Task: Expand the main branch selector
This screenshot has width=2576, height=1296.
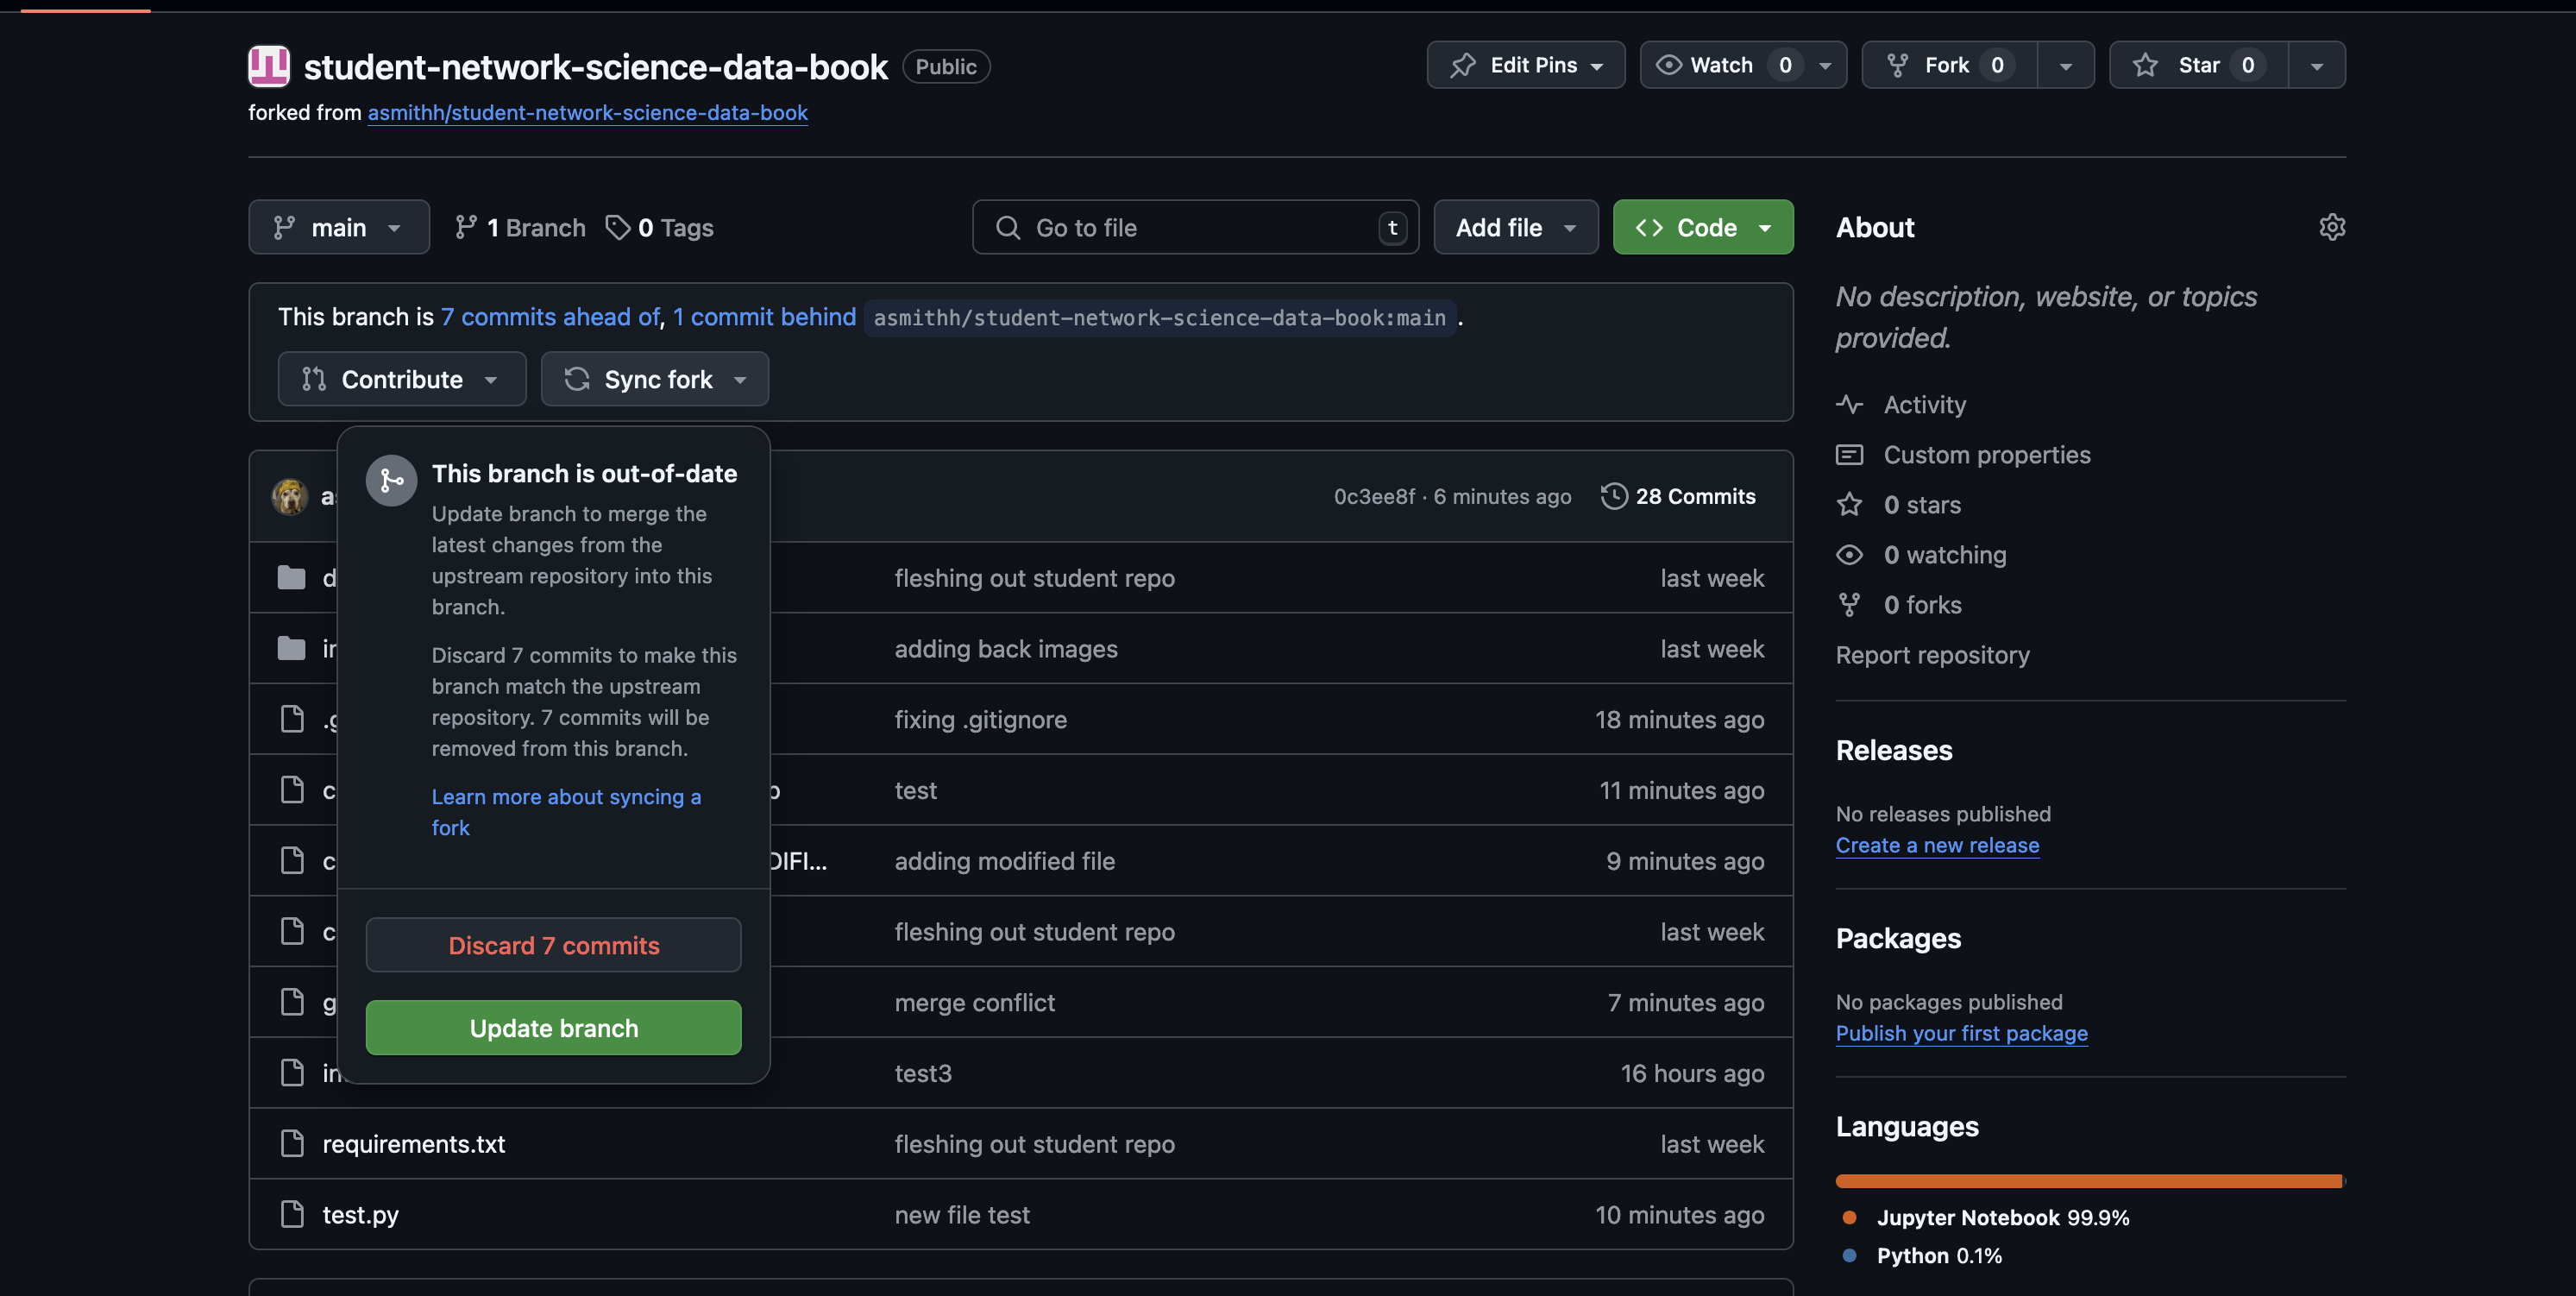Action: 338,227
